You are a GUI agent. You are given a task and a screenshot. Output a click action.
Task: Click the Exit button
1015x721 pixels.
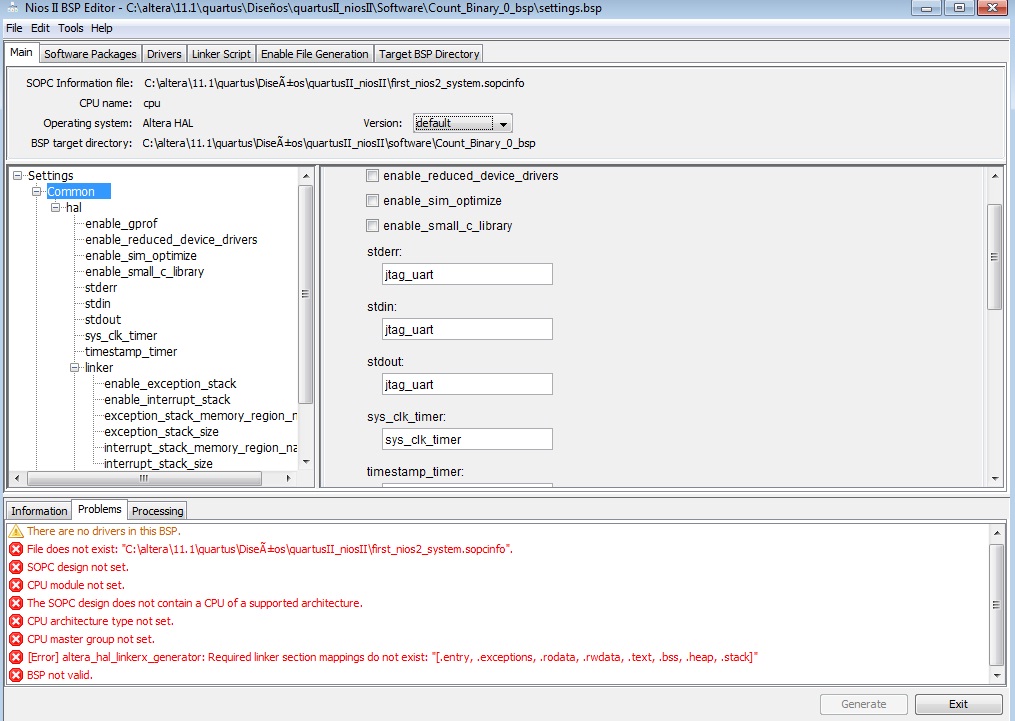[x=958, y=704]
